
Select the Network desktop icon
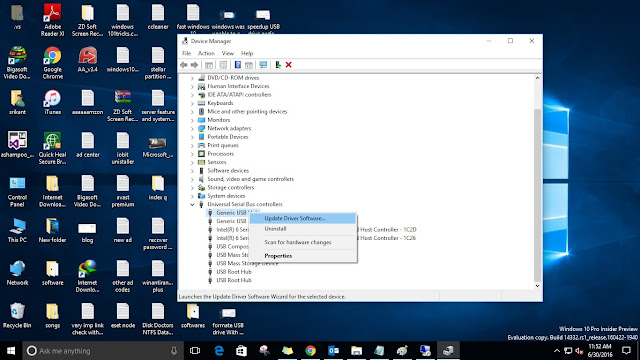point(17,273)
